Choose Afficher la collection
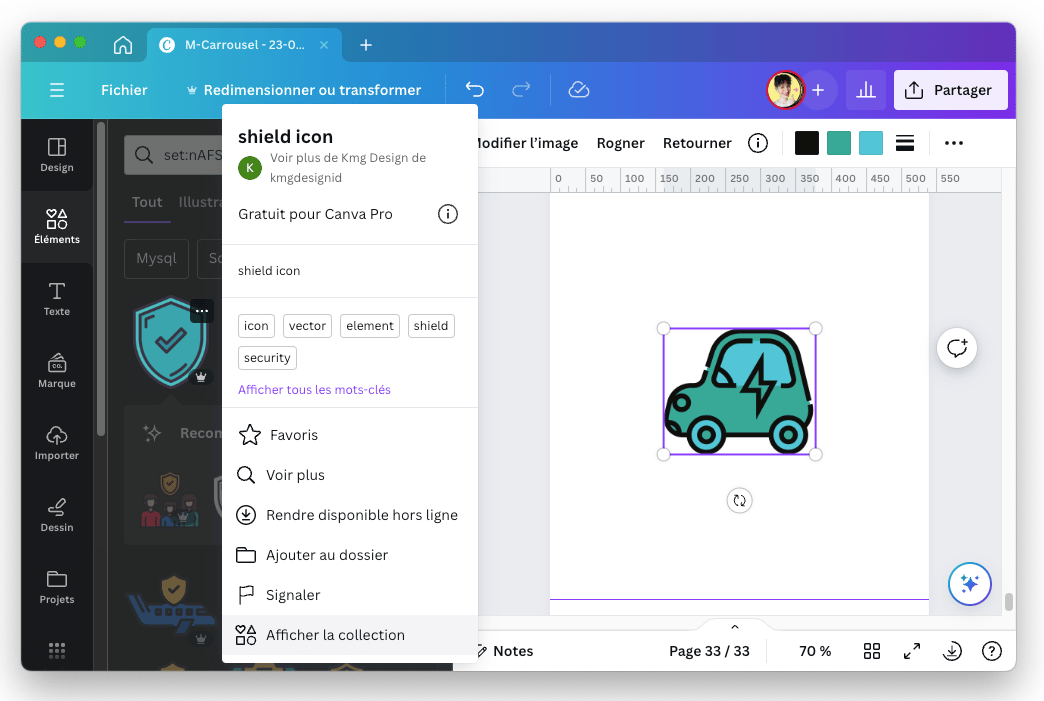The image size is (1044, 701). 350,635
